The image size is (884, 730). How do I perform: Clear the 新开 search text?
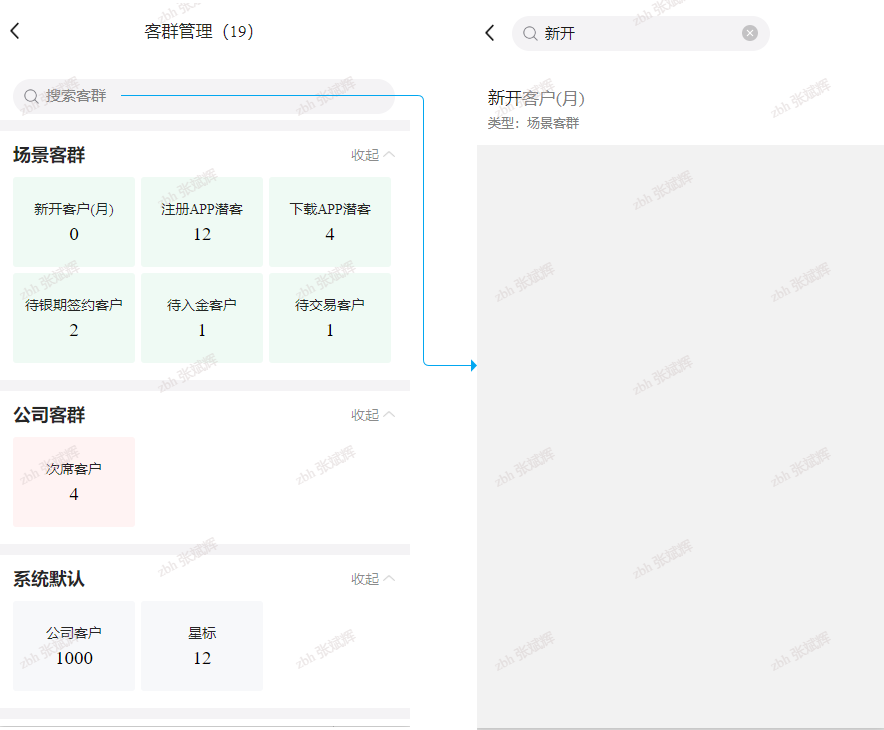[x=749, y=33]
